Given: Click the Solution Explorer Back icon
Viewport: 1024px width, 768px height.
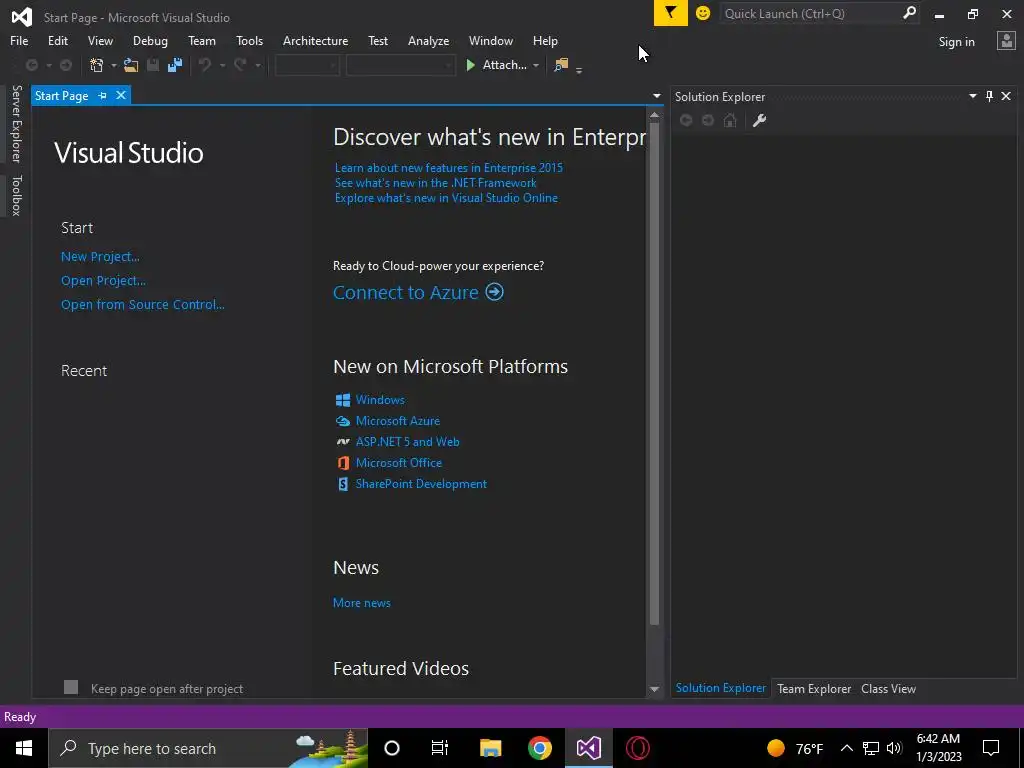Looking at the screenshot, I should pyautogui.click(x=686, y=120).
